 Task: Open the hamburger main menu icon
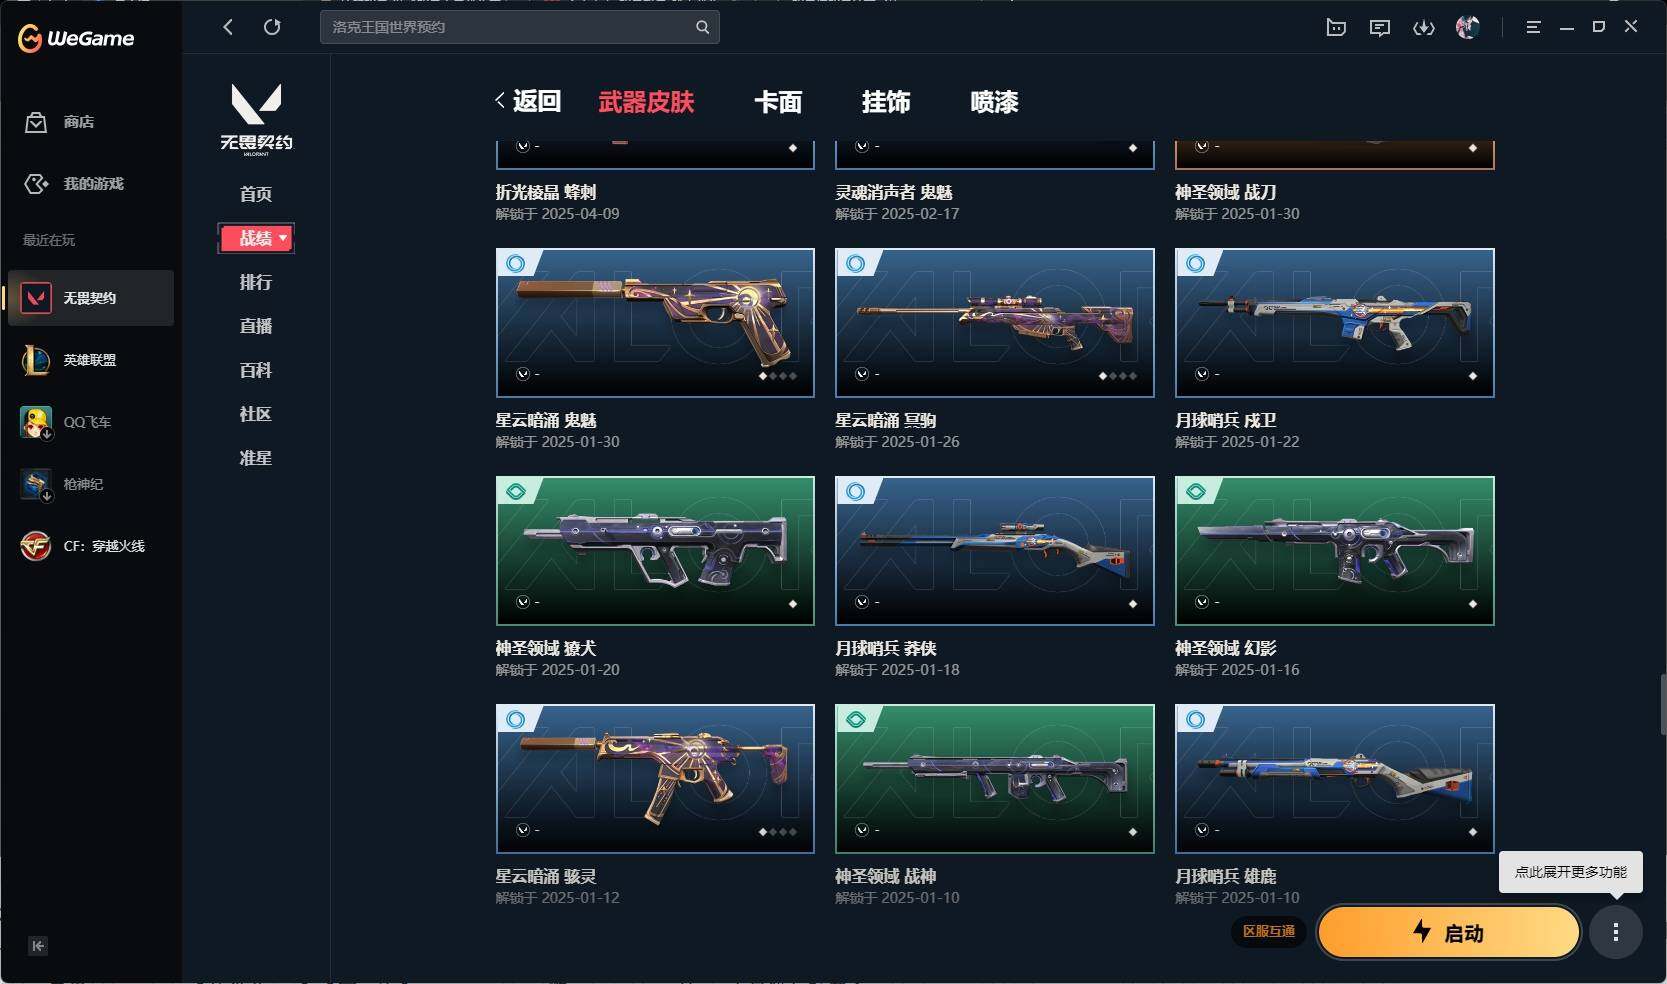(x=1533, y=28)
